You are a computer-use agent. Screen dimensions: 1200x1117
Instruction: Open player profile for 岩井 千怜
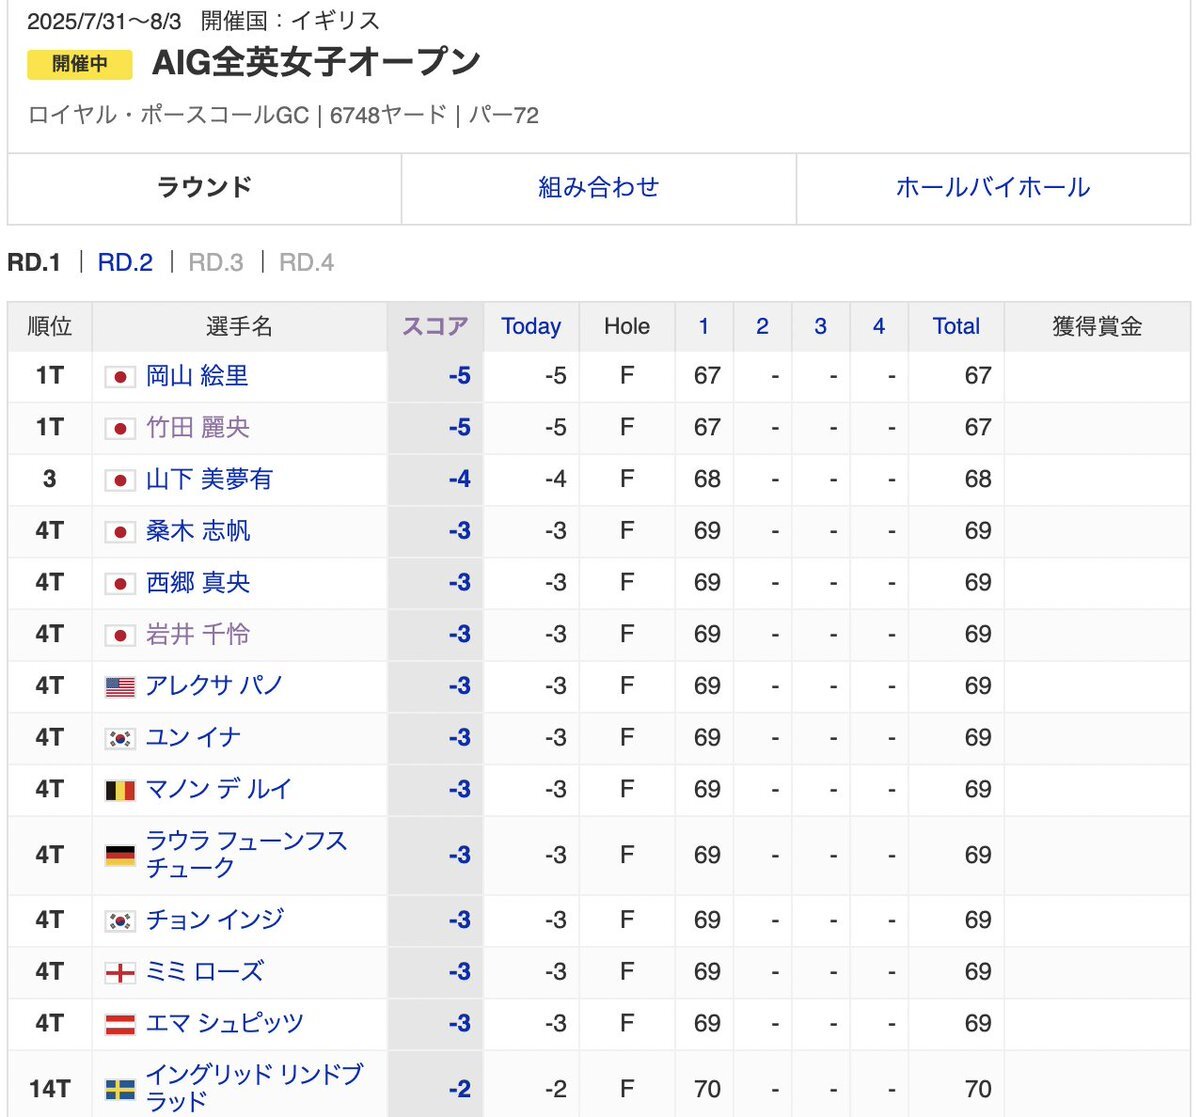pyautogui.click(x=197, y=635)
